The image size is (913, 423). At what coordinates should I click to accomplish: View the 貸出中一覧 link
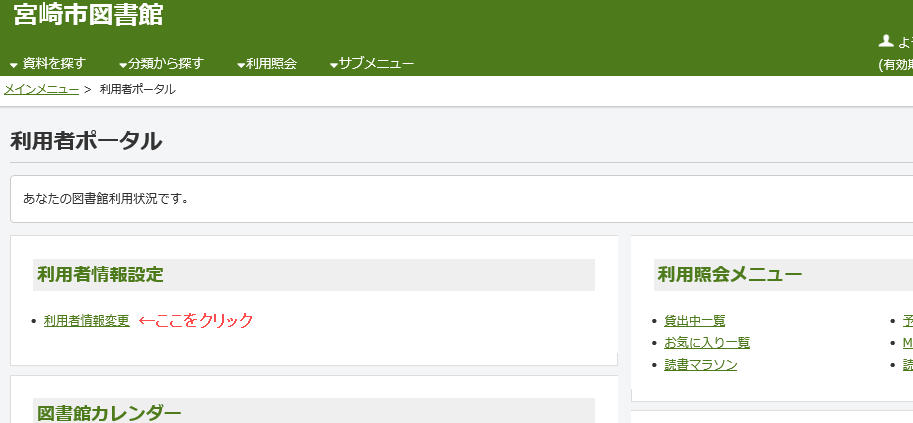[695, 321]
